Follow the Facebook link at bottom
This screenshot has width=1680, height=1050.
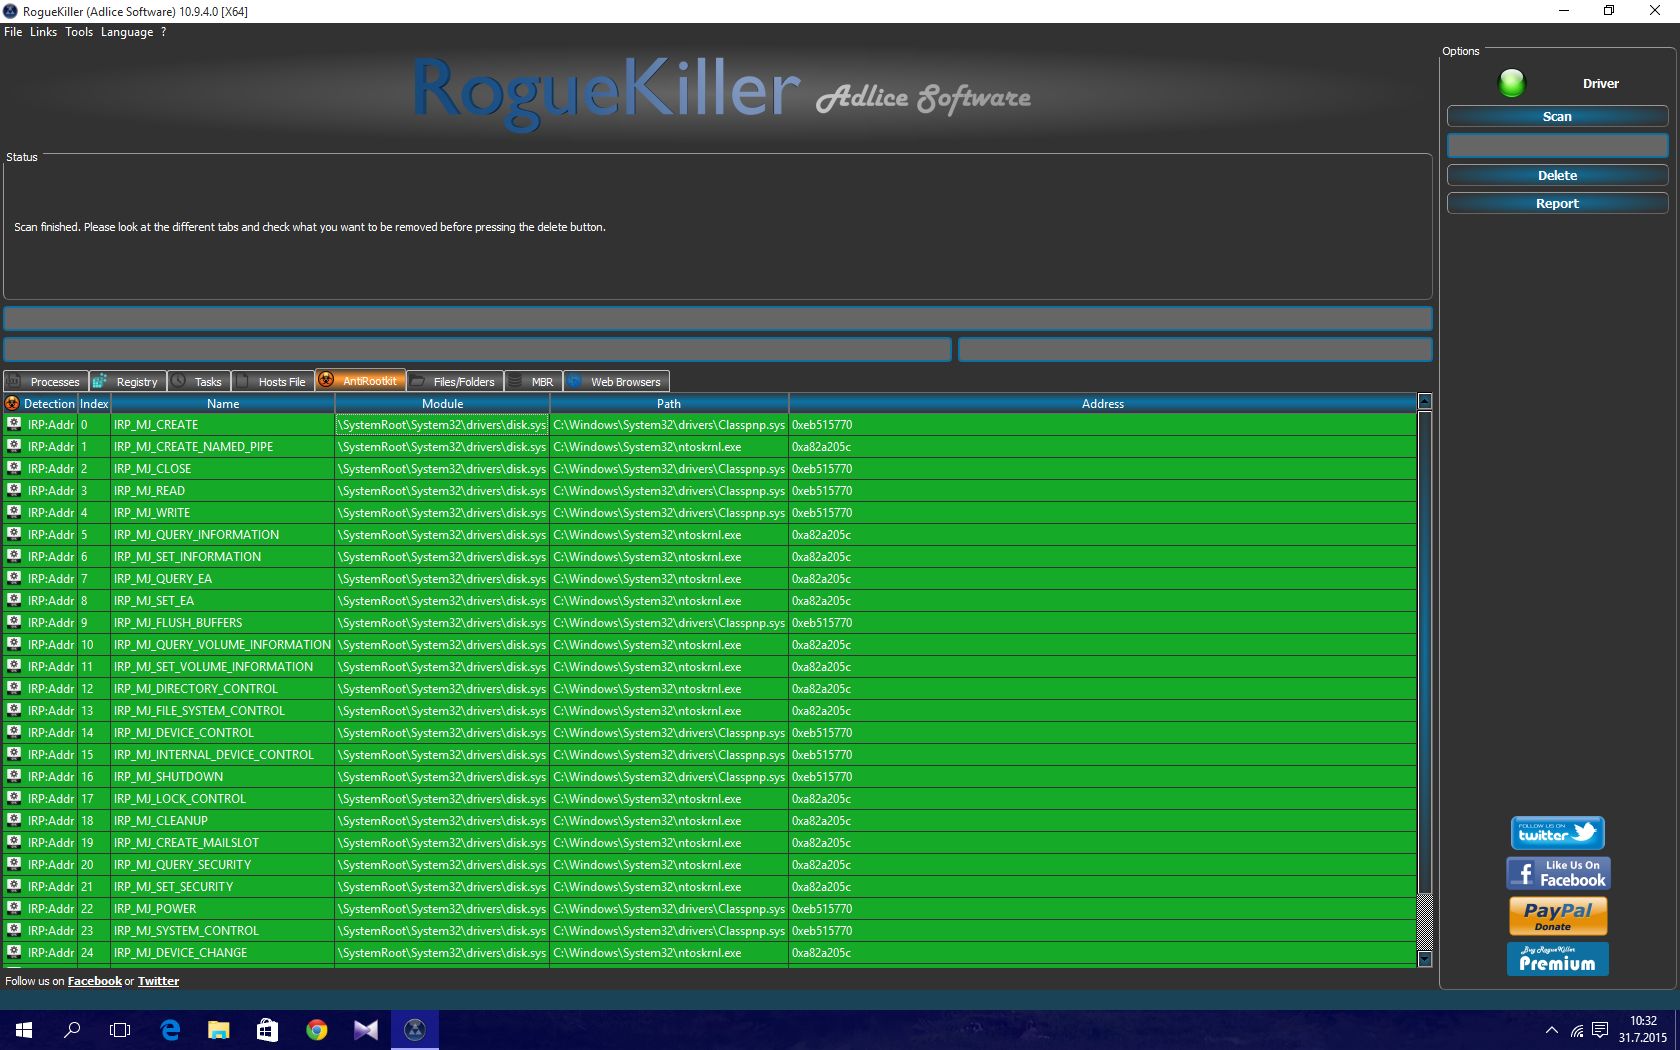point(95,981)
